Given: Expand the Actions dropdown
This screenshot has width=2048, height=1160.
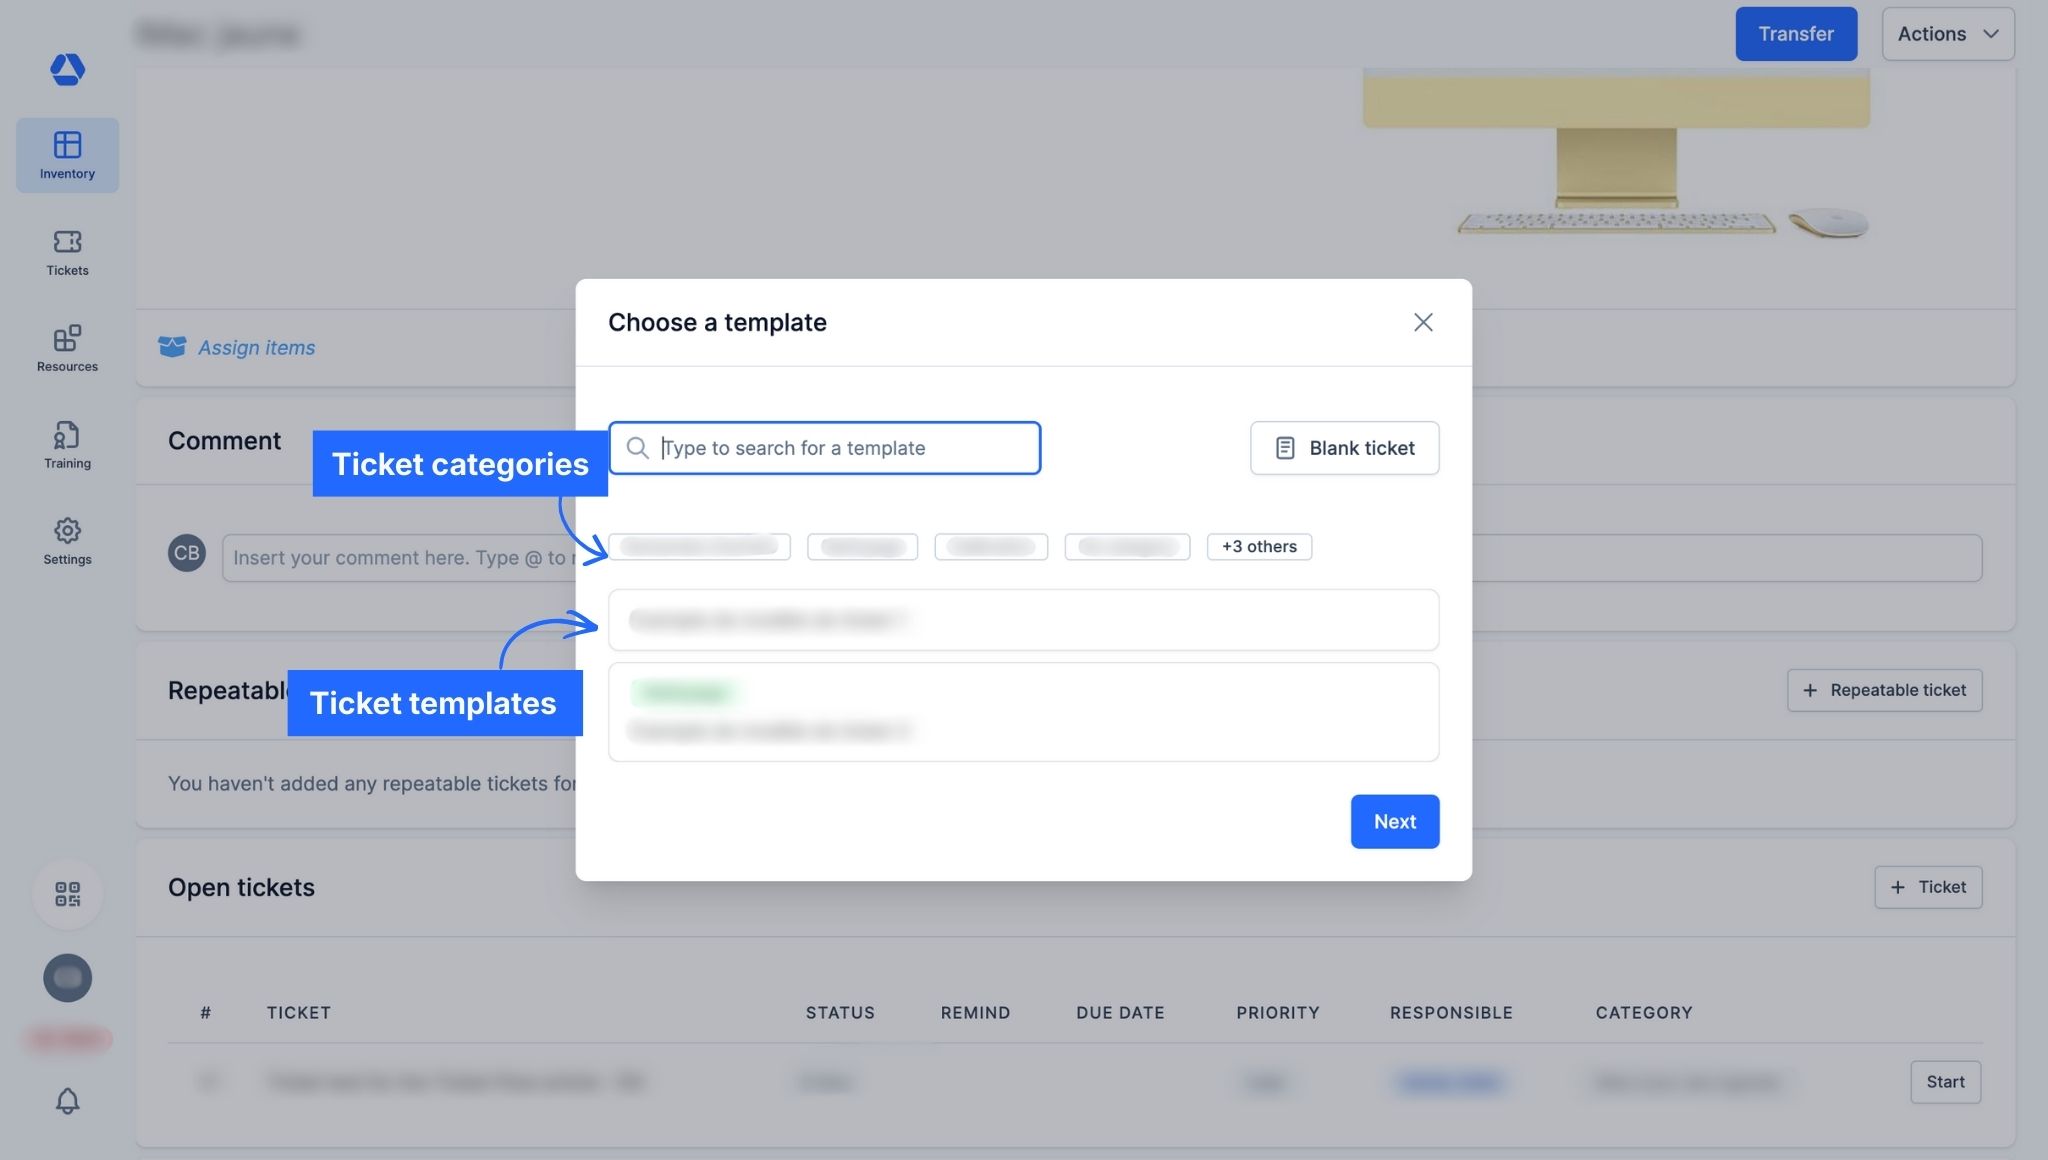Looking at the screenshot, I should click(x=1947, y=34).
